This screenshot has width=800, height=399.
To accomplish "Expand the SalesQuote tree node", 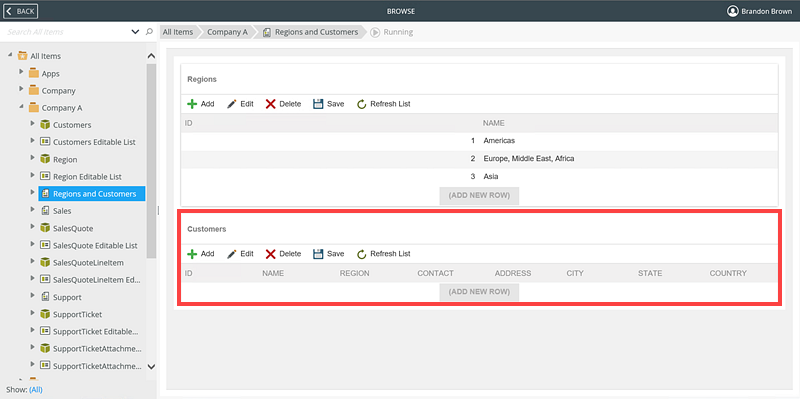I will pos(33,227).
